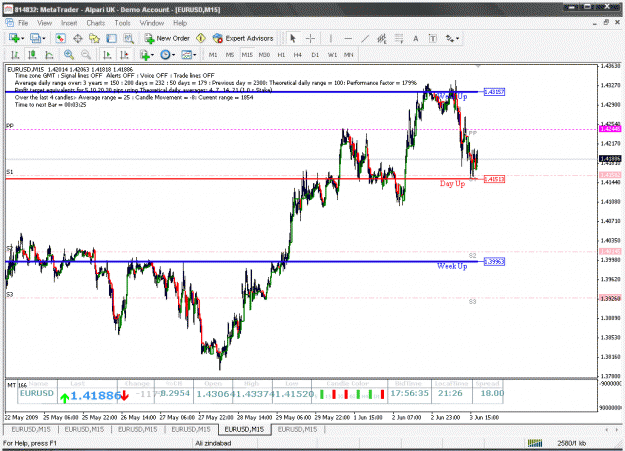Switch timeframe to M1
The width and height of the screenshot is (625, 451).
coord(213,55)
